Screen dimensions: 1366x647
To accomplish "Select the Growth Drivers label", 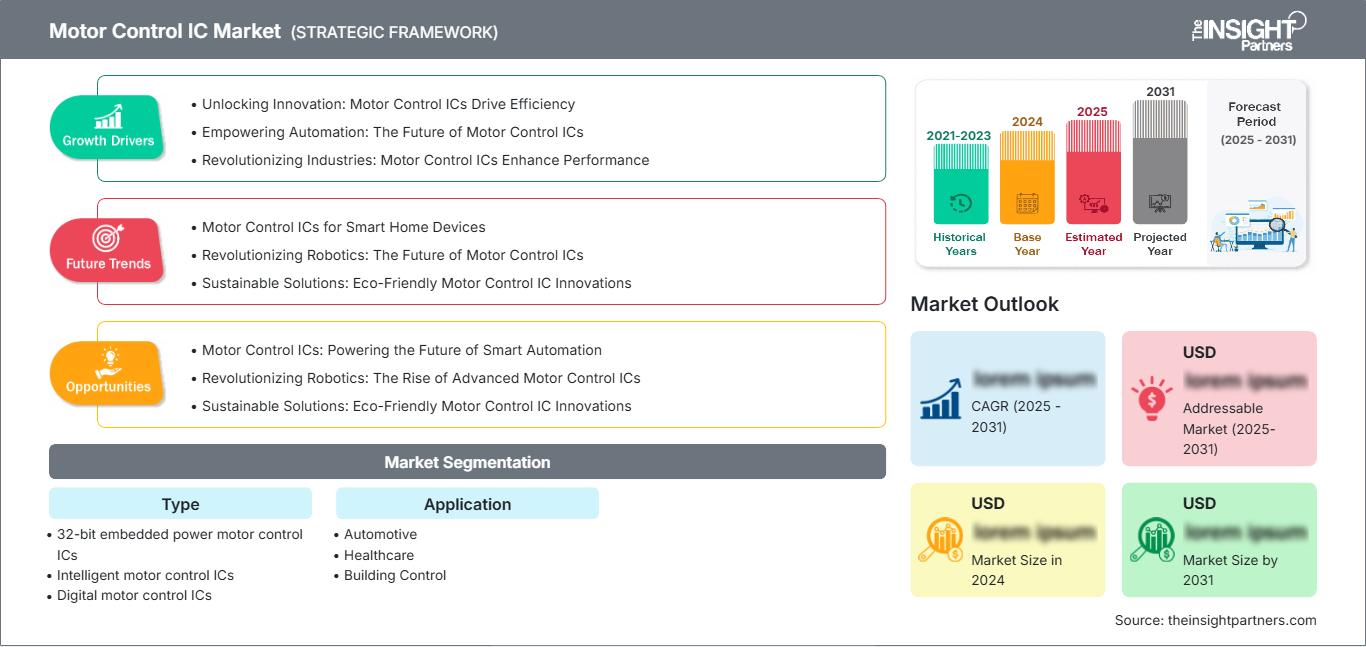I will click(108, 141).
